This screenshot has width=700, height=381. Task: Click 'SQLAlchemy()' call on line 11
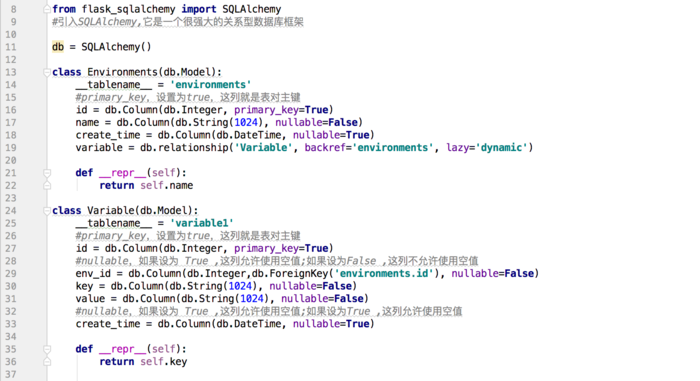pyautogui.click(x=116, y=47)
